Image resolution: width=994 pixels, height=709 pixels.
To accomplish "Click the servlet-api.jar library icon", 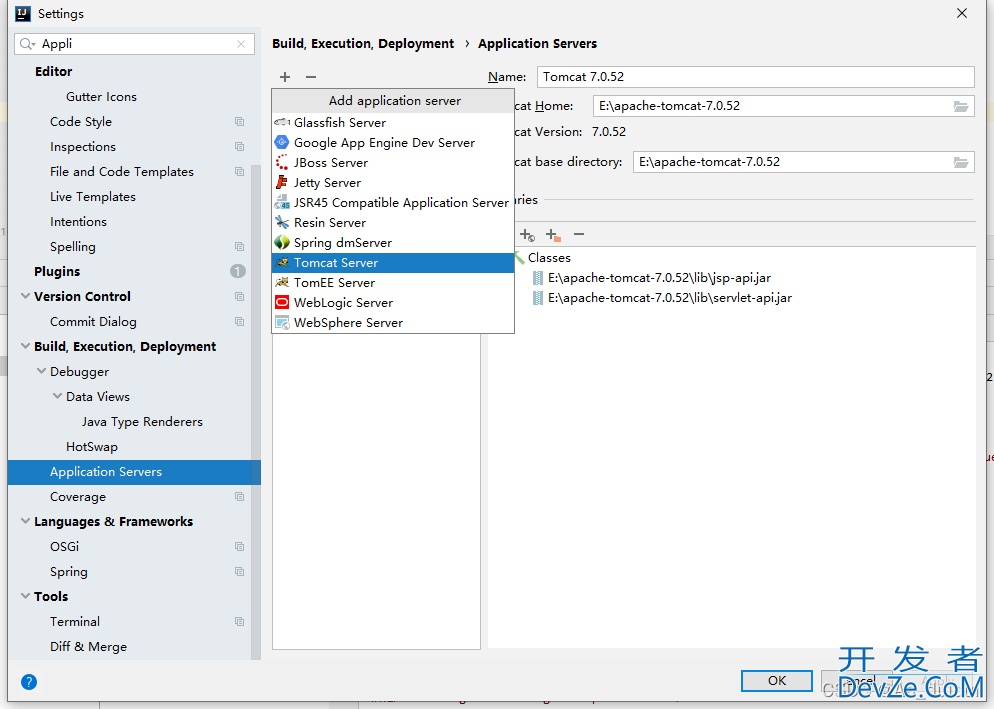I will click(x=538, y=298).
